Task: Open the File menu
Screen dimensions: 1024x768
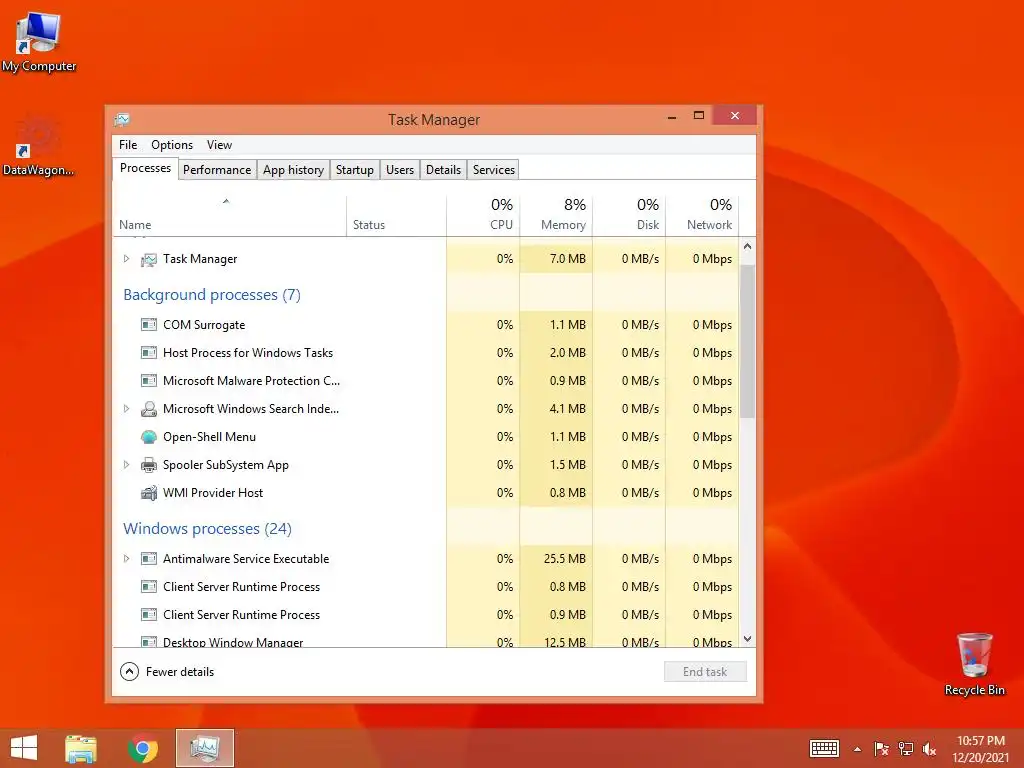Action: pyautogui.click(x=128, y=145)
